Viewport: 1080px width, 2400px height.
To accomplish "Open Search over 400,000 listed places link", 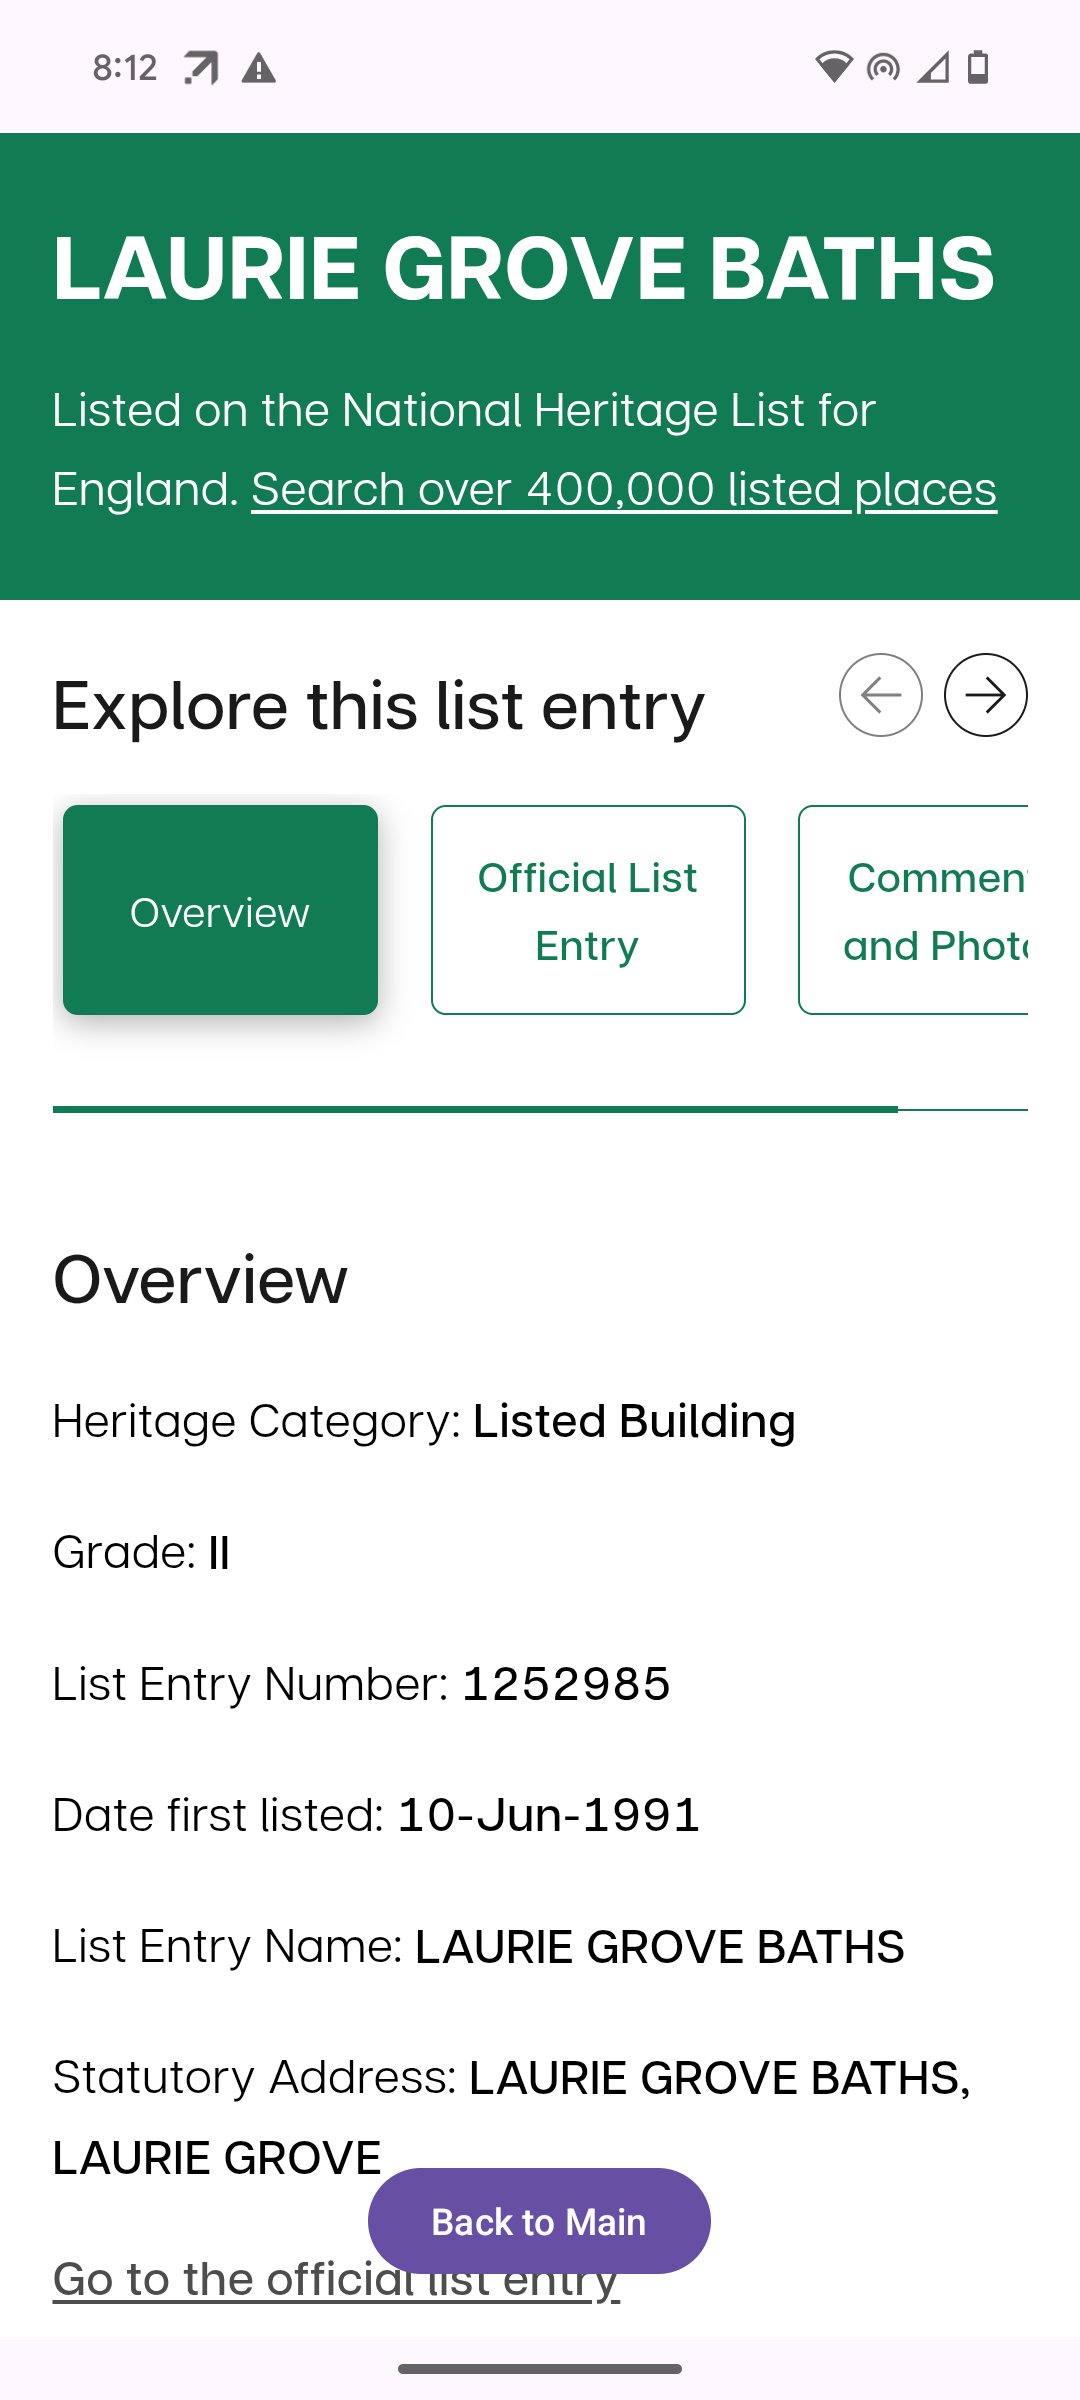I will pyautogui.click(x=624, y=489).
